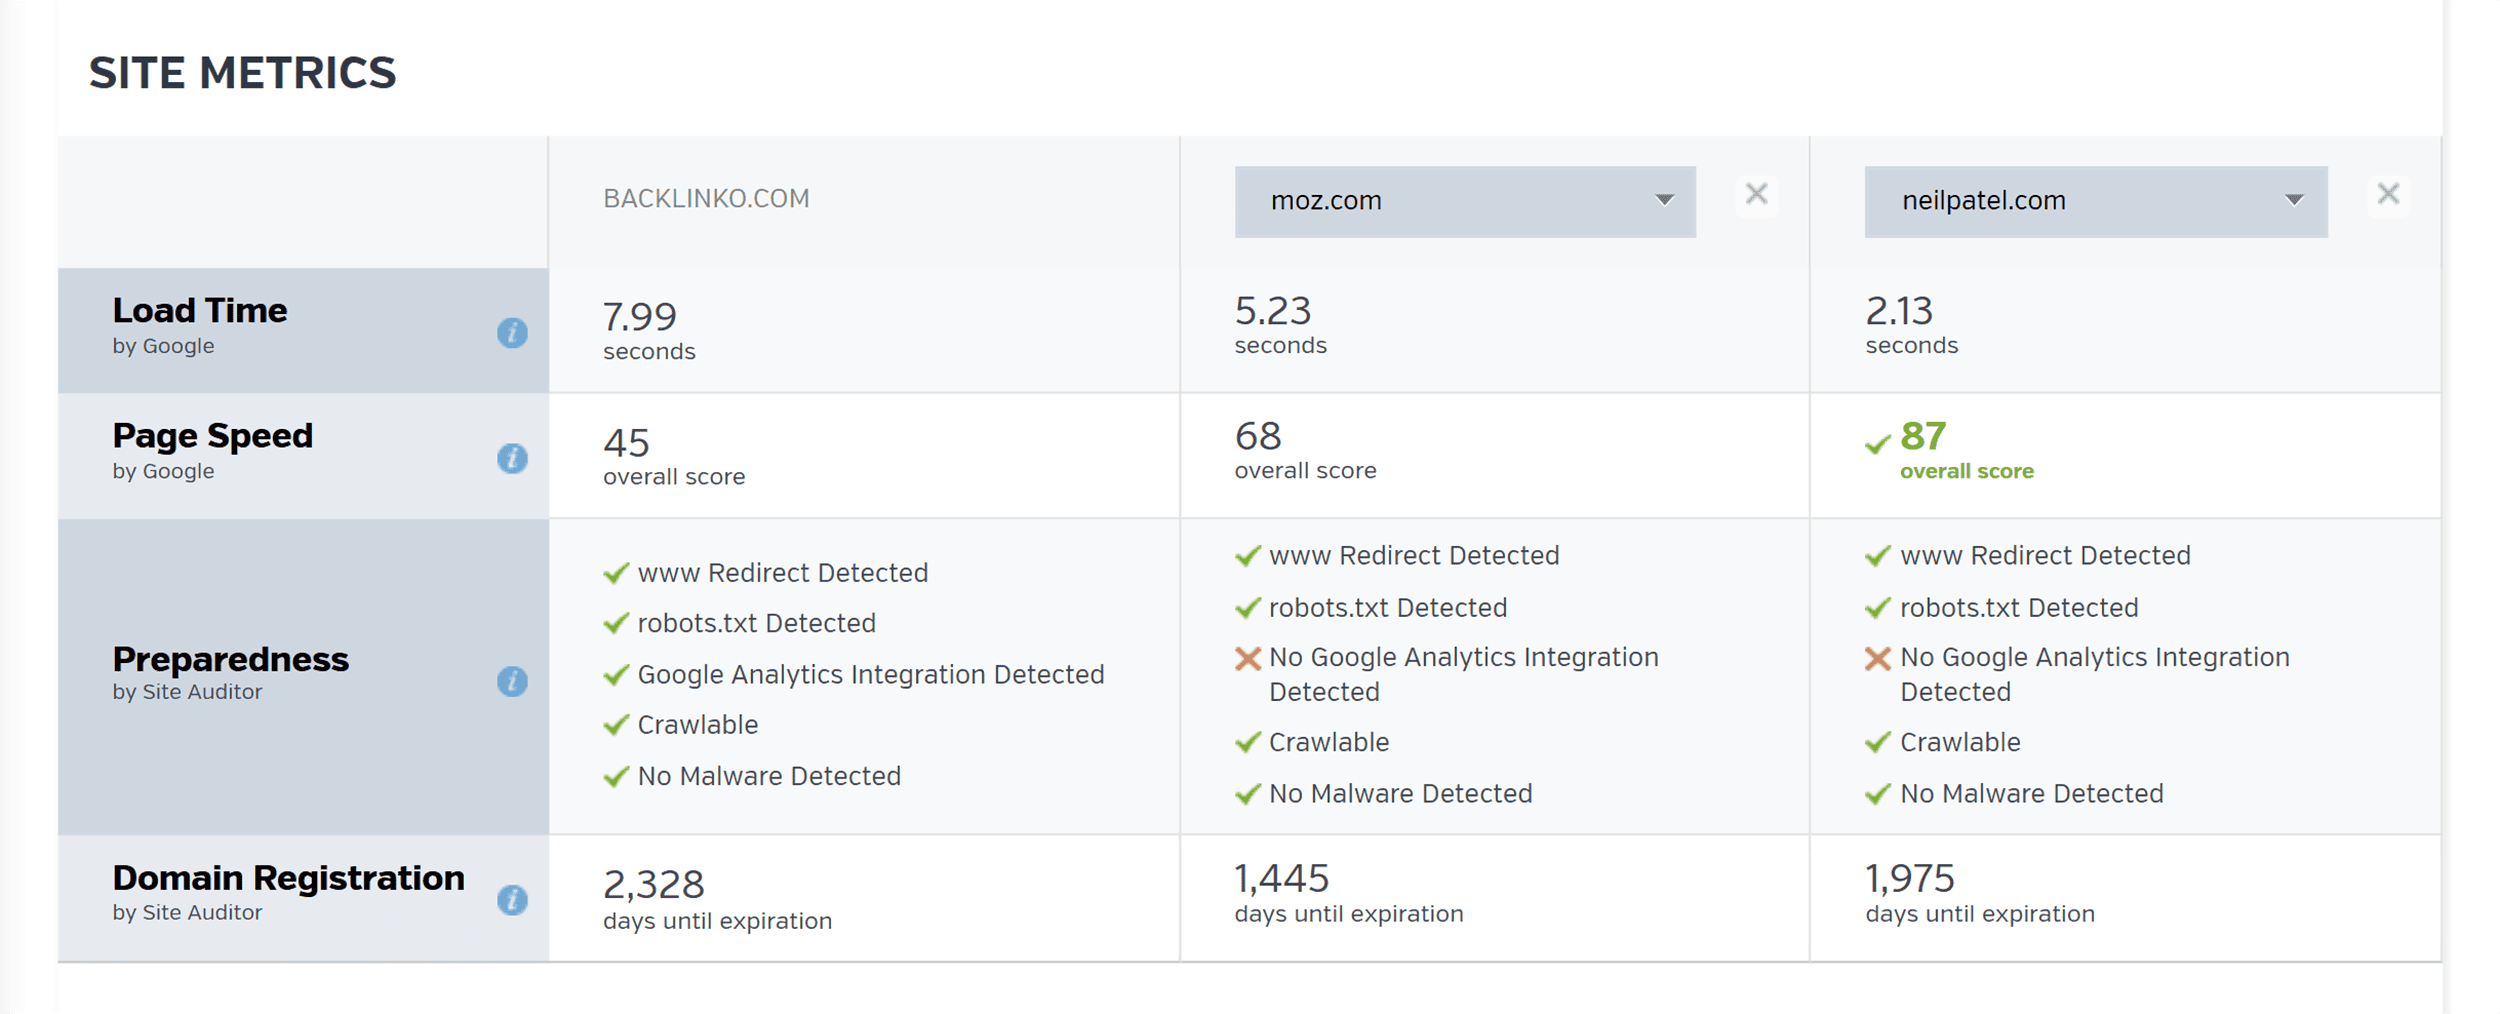The width and height of the screenshot is (2500, 1014).
Task: Open Domain Registration info icon
Action: tap(512, 900)
